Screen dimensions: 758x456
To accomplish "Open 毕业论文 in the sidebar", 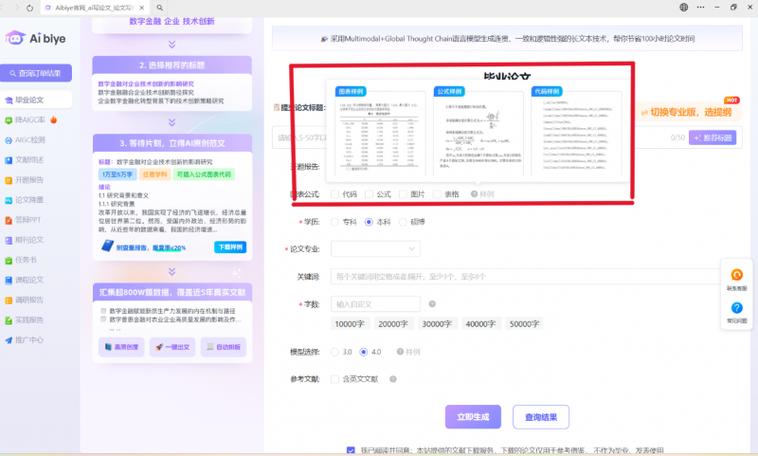I will pos(36,100).
